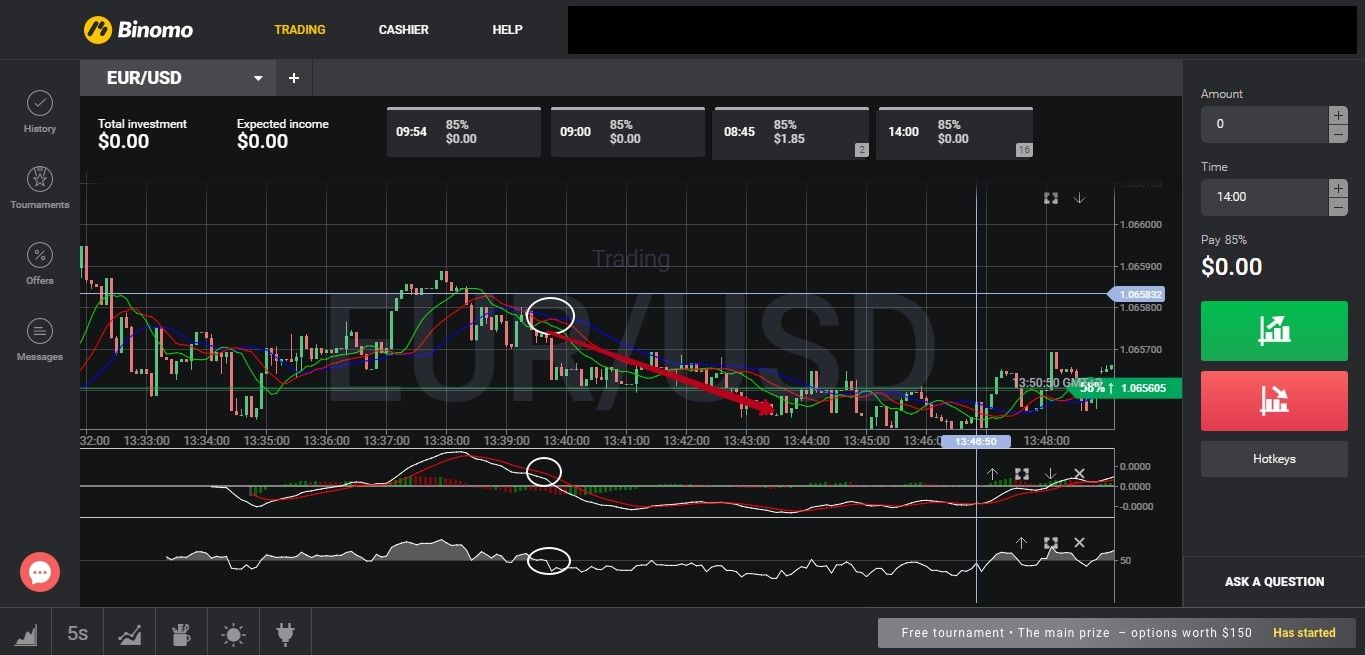1365x655 pixels.
Task: Add a new asset tab with plus
Action: click(294, 78)
